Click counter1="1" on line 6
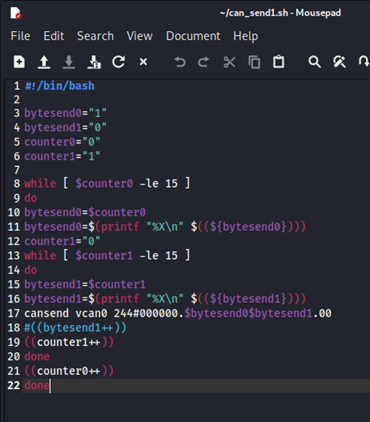The height and width of the screenshot is (422, 370). pyautogui.click(x=62, y=156)
